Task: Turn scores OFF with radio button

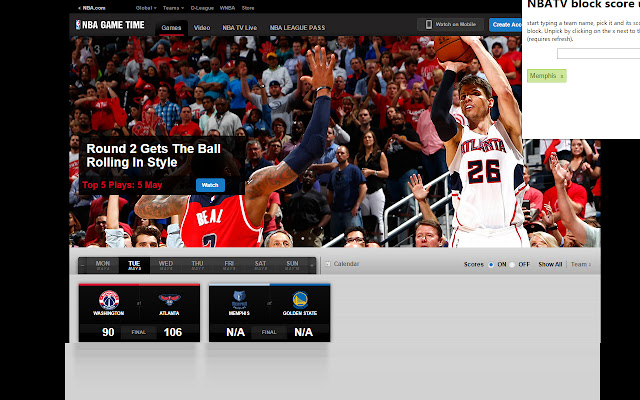Action: tap(512, 264)
